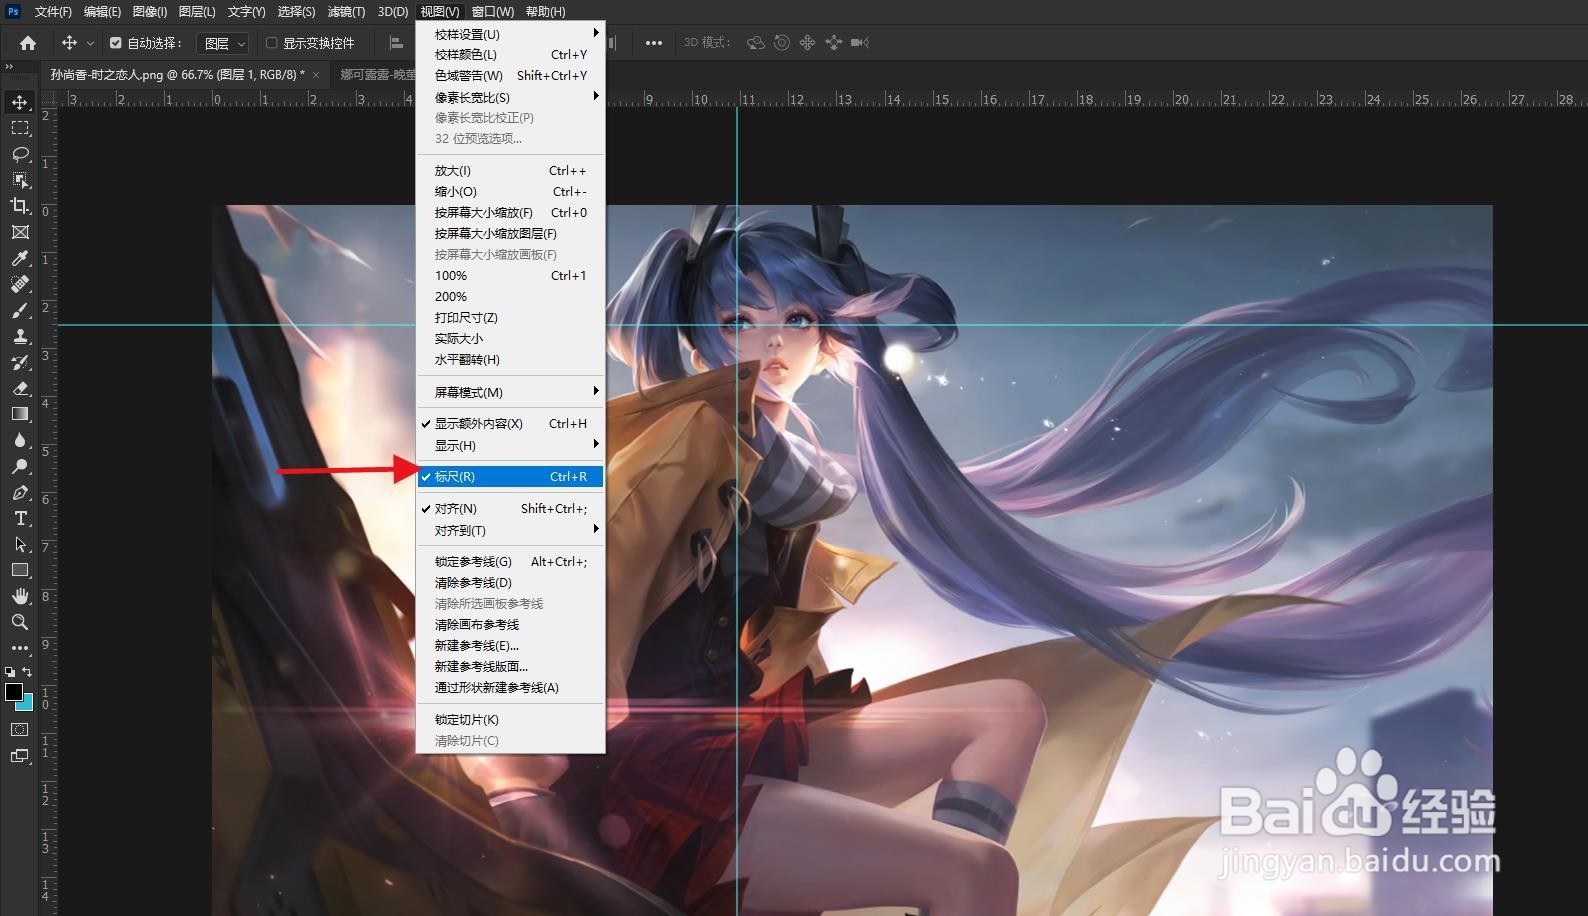Image resolution: width=1588 pixels, height=916 pixels.
Task: Choose 清除参考线(D) clear guides
Action: 510,583
